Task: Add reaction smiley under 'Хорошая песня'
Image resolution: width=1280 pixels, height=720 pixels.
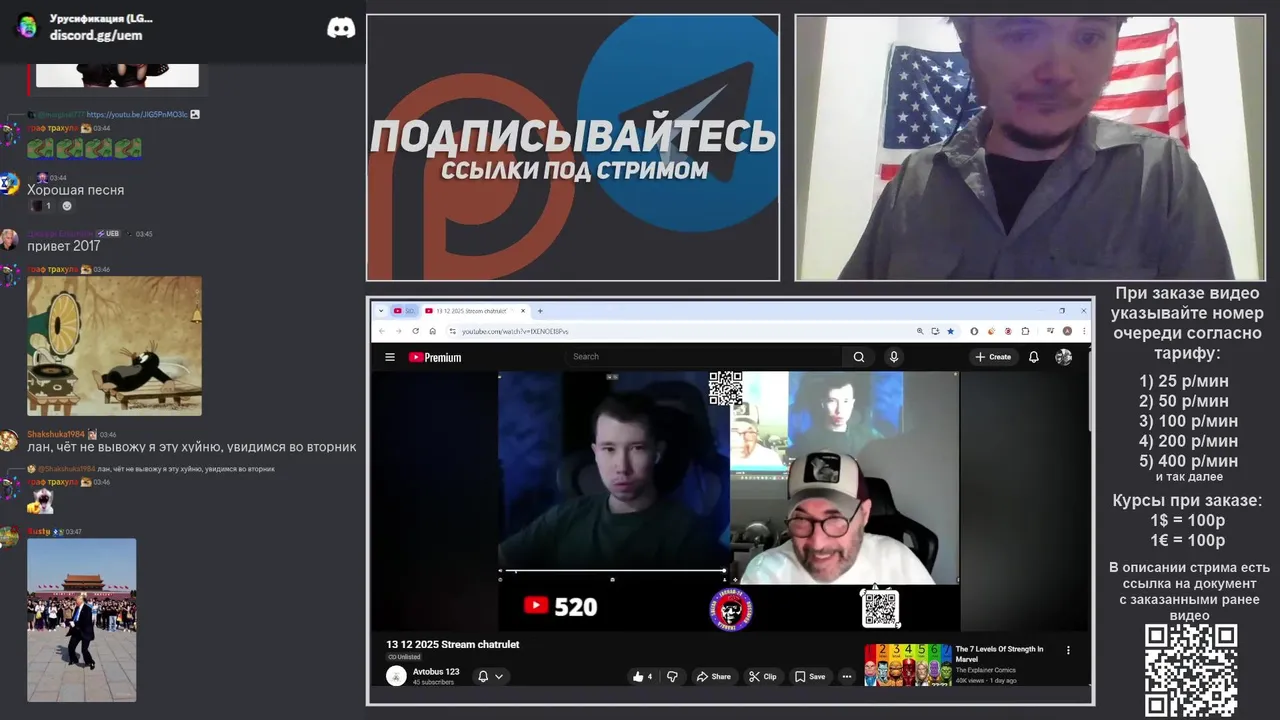Action: pos(67,206)
